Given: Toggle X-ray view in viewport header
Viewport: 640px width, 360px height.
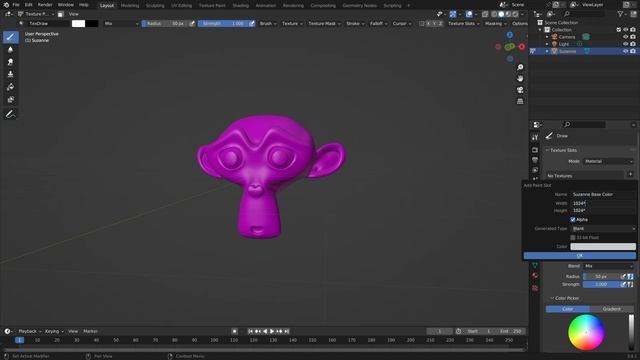Looking at the screenshot, I should tap(485, 14).
